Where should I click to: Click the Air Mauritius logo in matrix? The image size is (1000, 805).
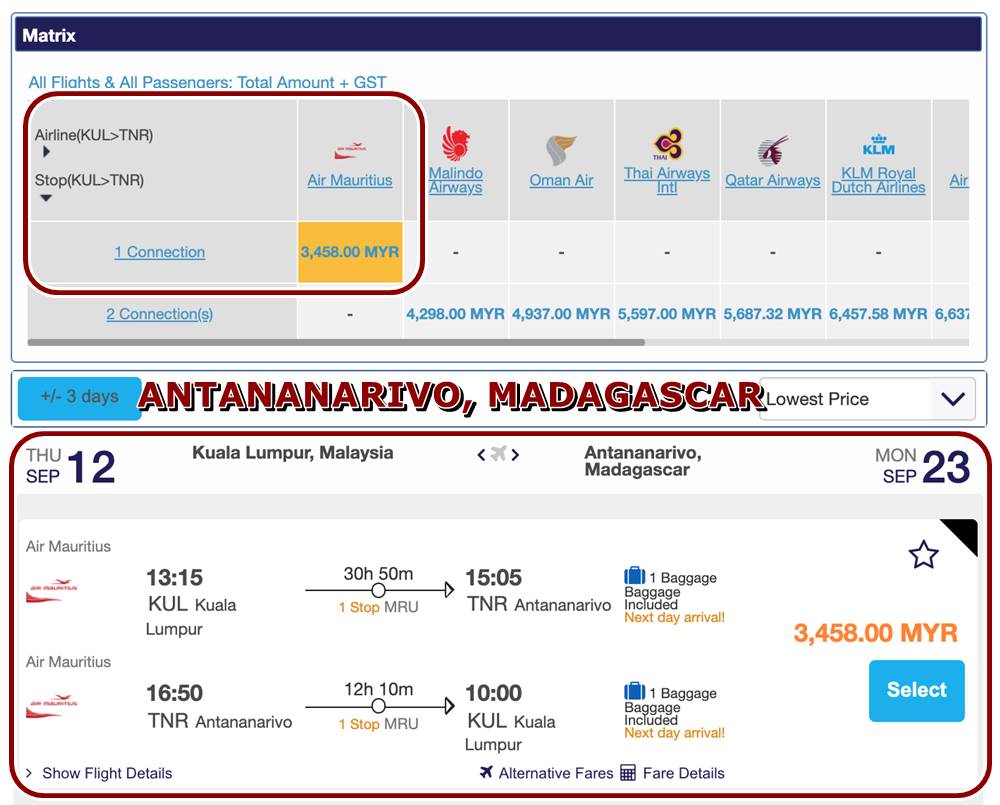350,151
